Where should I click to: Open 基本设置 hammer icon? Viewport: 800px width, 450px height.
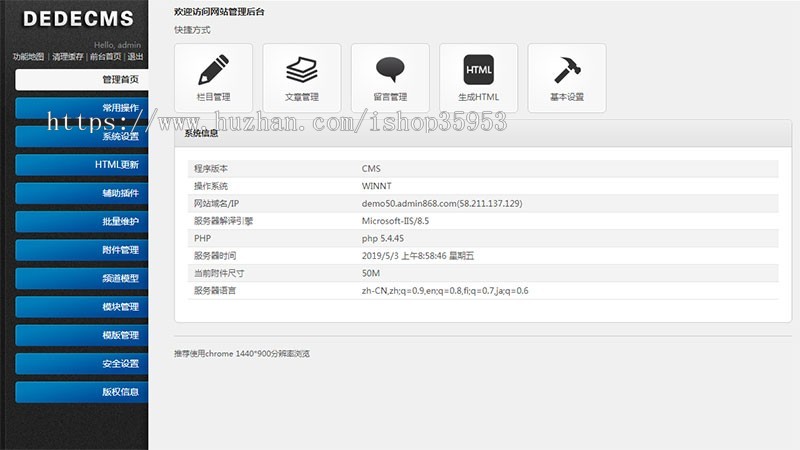click(566, 71)
